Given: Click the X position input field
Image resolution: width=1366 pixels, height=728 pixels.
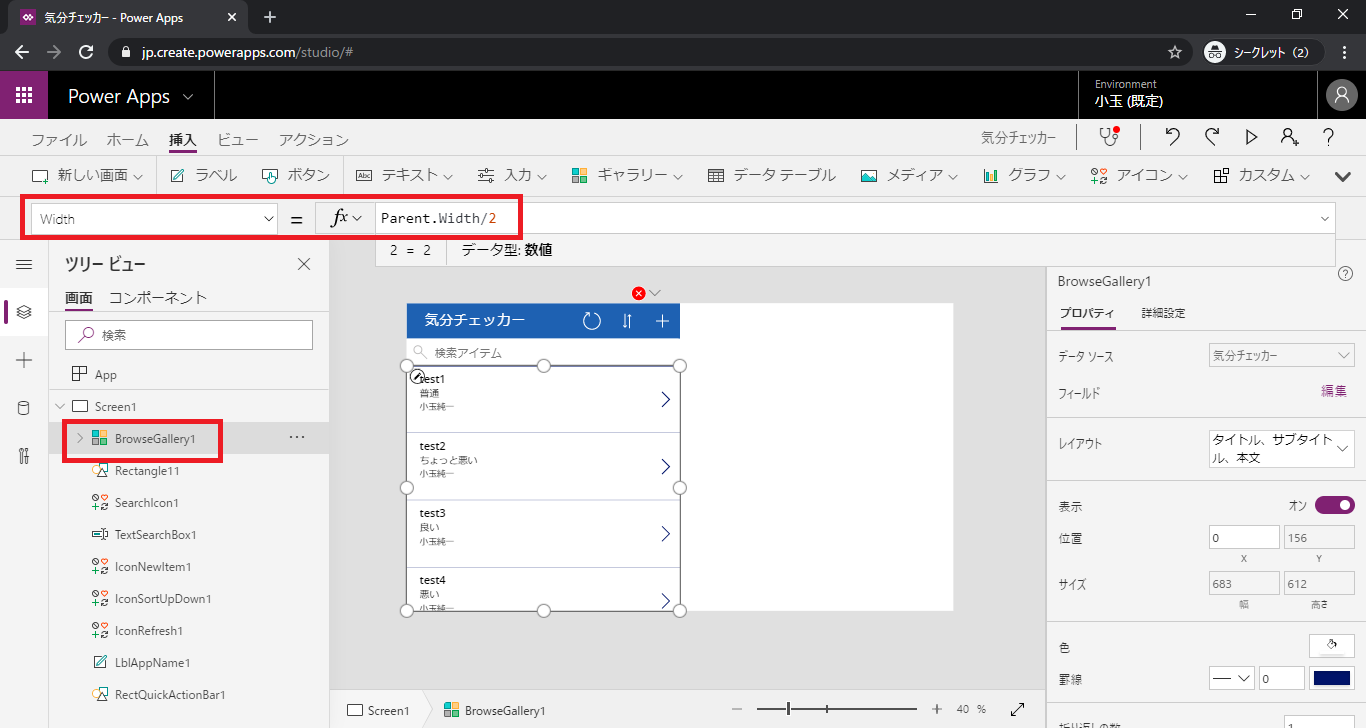Looking at the screenshot, I should [x=1244, y=538].
